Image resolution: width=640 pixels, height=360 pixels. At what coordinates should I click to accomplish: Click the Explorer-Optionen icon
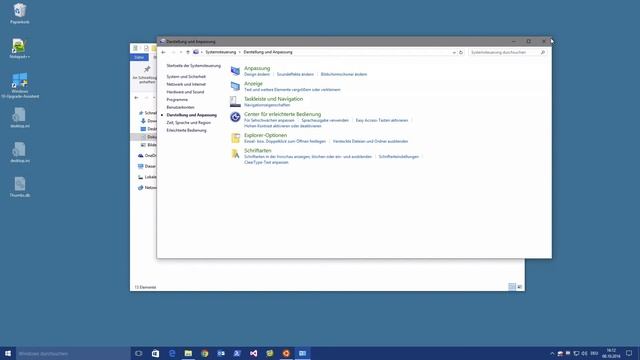tap(235, 138)
